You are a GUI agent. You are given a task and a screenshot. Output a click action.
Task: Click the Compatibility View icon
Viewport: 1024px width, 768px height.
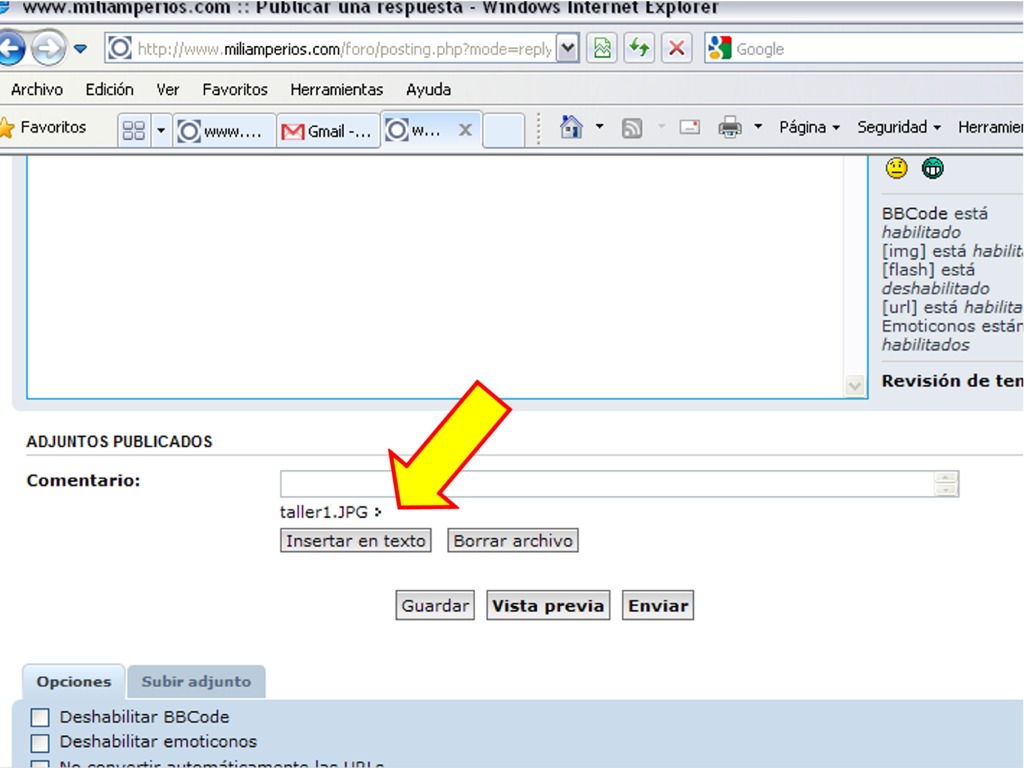(602, 48)
